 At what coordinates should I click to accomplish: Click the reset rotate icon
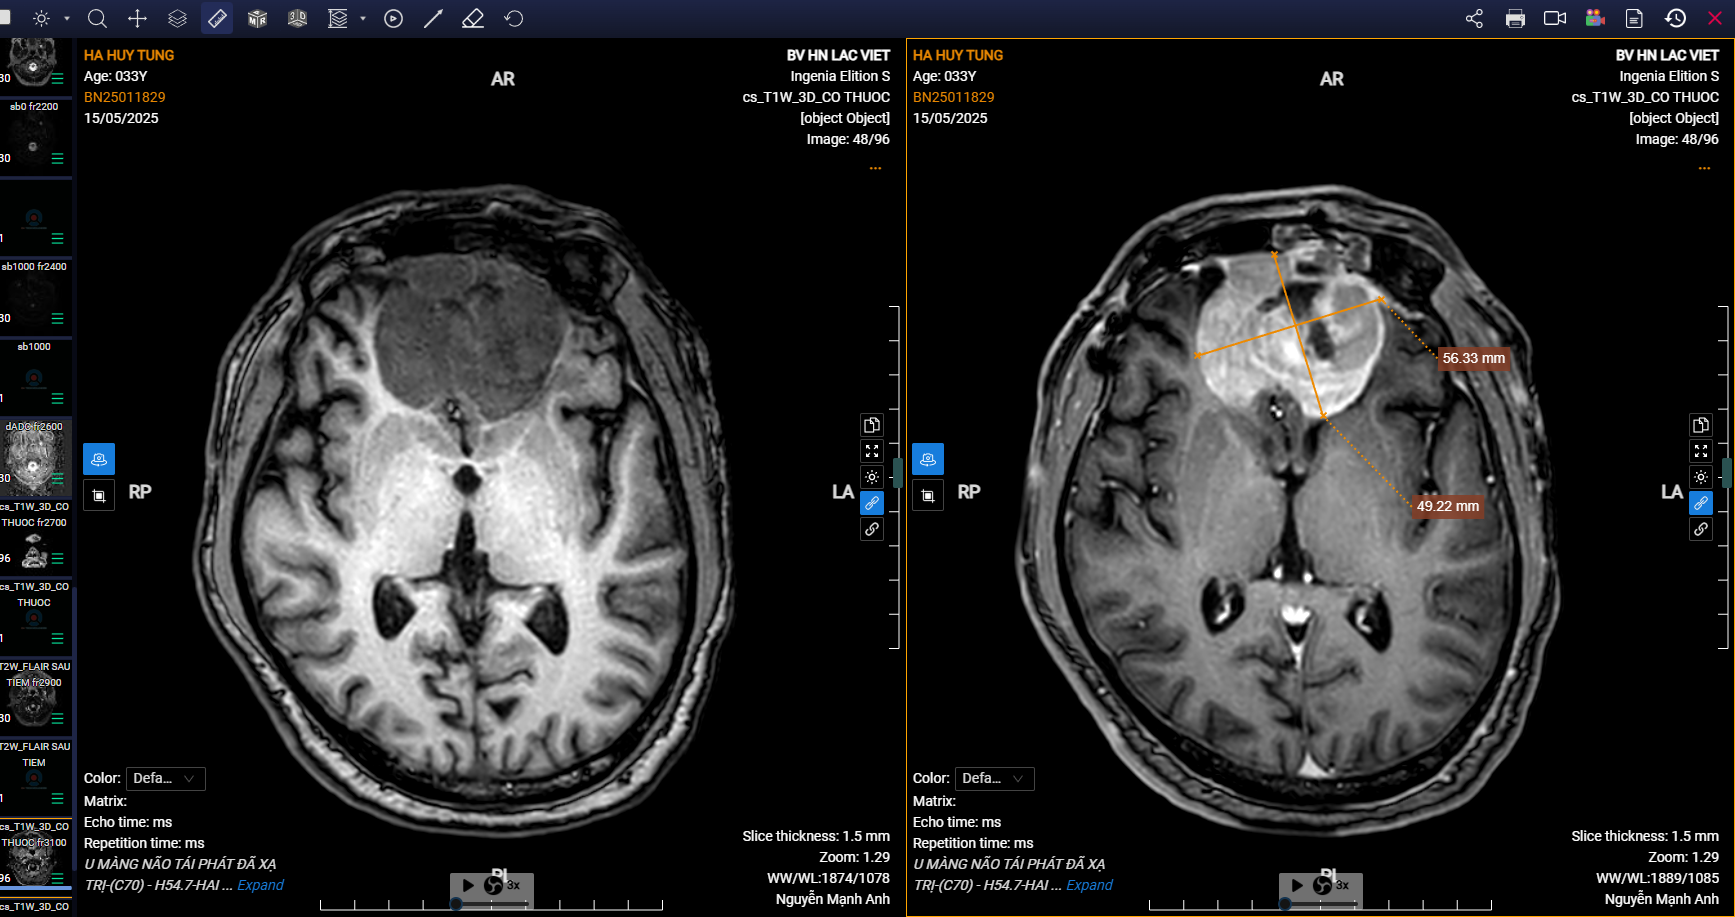tap(514, 19)
